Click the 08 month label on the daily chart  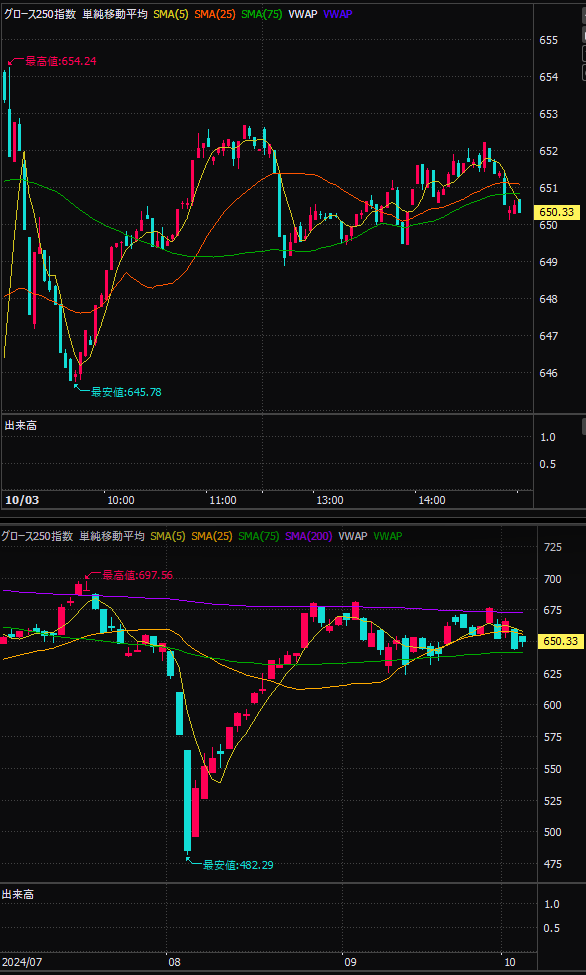click(x=174, y=962)
